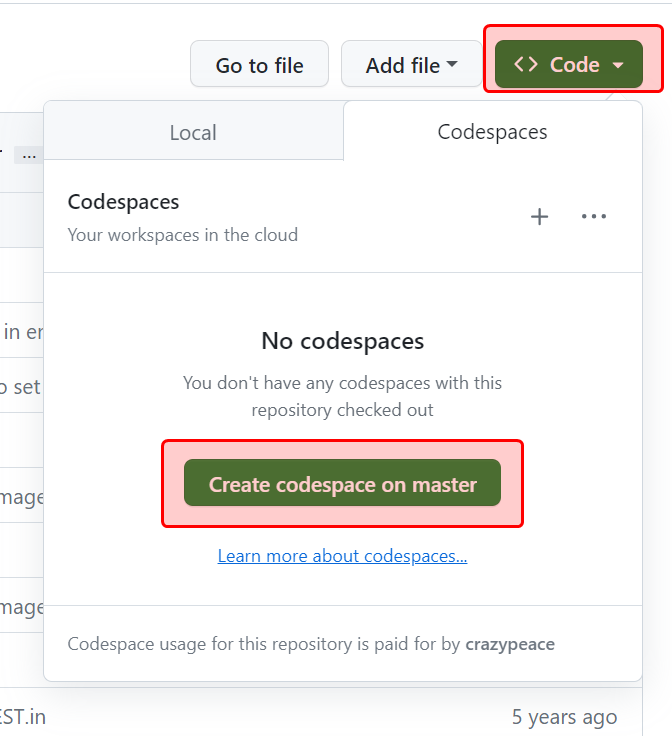Switch to the Local tab
672x736 pixels.
coord(193,133)
